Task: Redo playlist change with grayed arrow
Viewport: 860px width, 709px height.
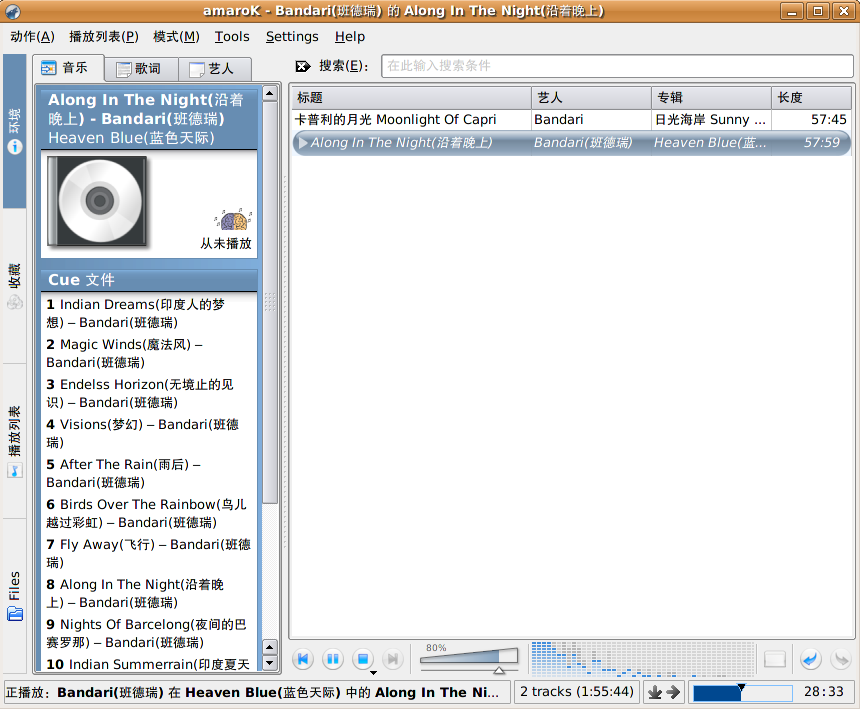Action: coord(840,659)
